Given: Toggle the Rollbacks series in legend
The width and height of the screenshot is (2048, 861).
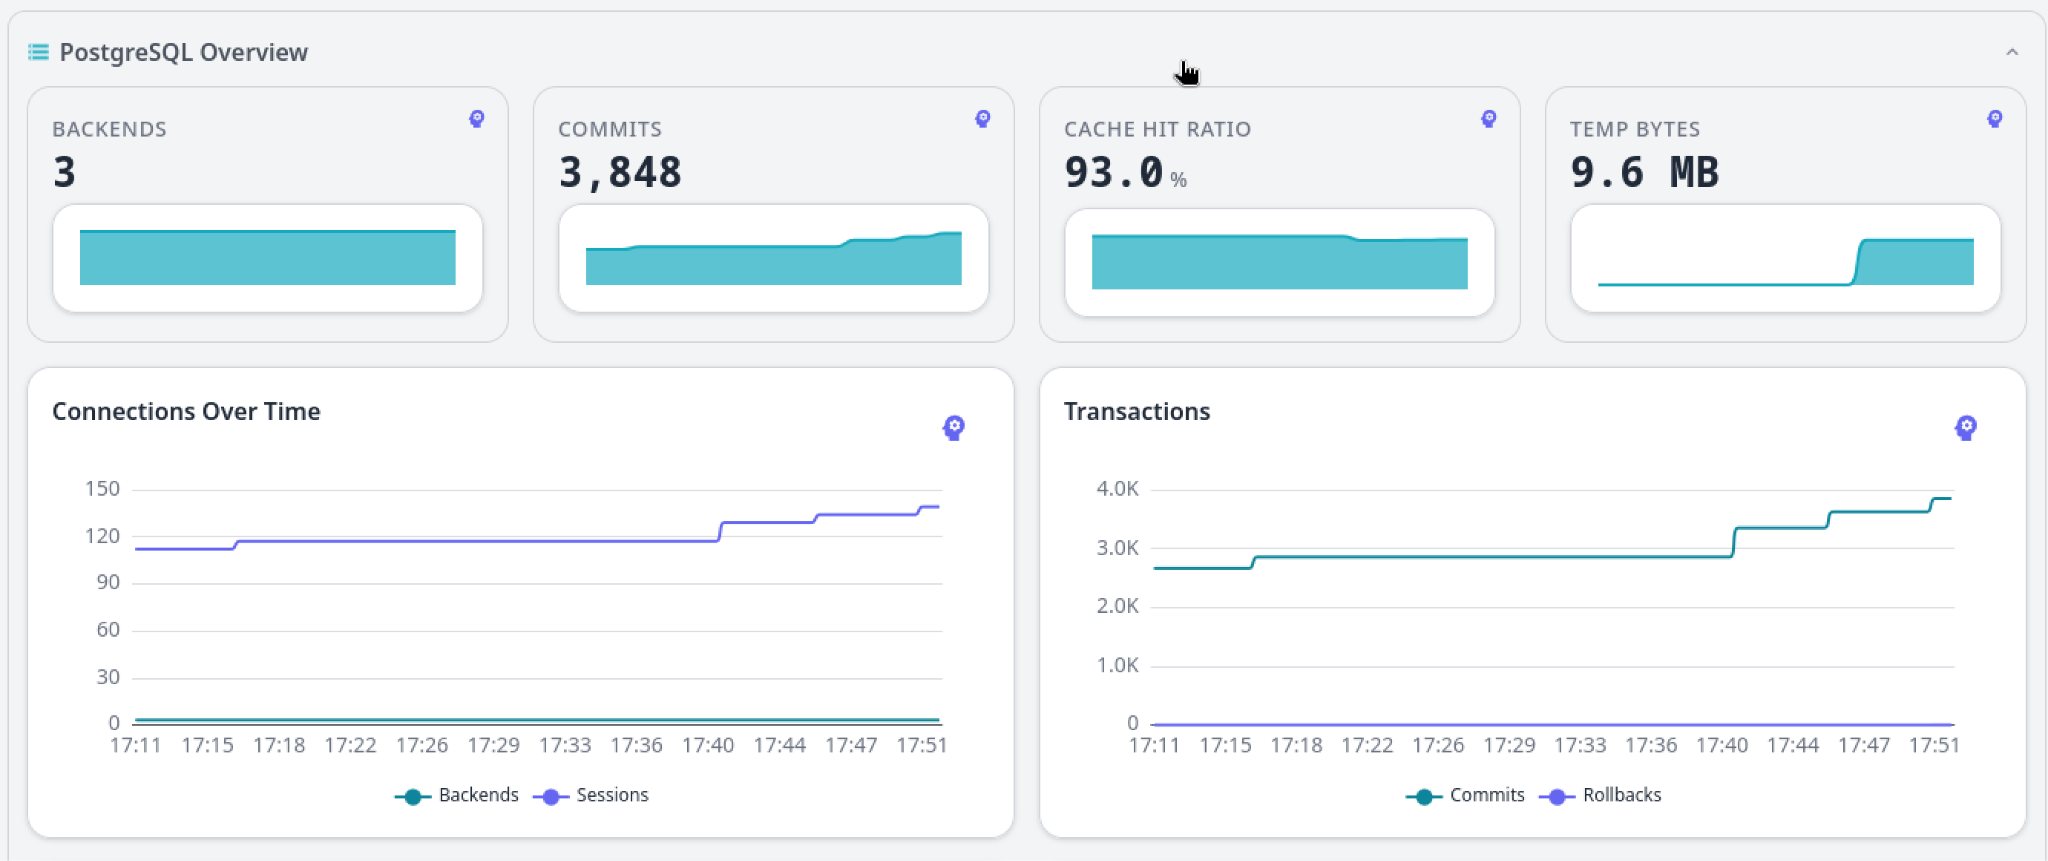Looking at the screenshot, I should coord(1600,795).
